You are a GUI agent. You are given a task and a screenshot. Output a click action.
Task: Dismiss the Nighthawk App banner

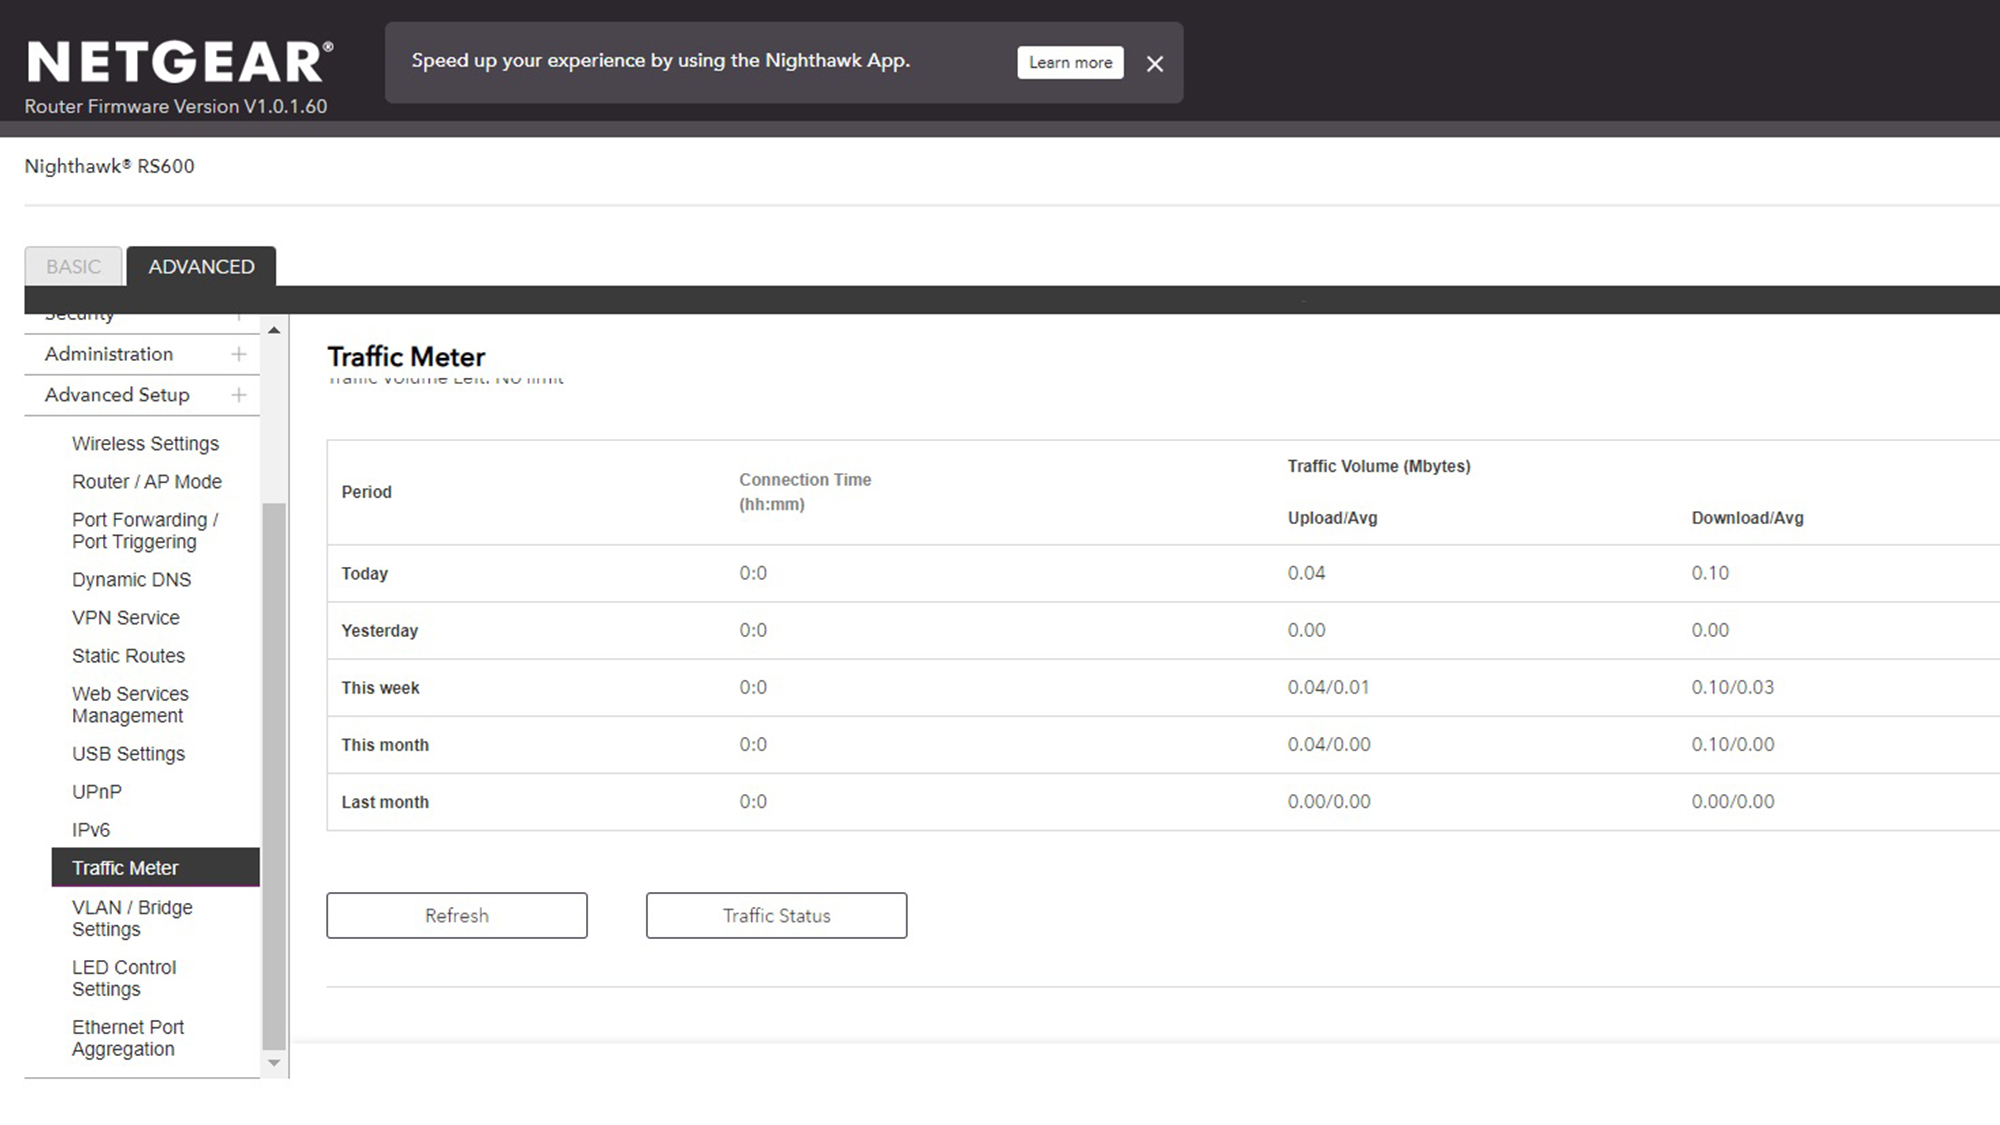click(x=1154, y=64)
